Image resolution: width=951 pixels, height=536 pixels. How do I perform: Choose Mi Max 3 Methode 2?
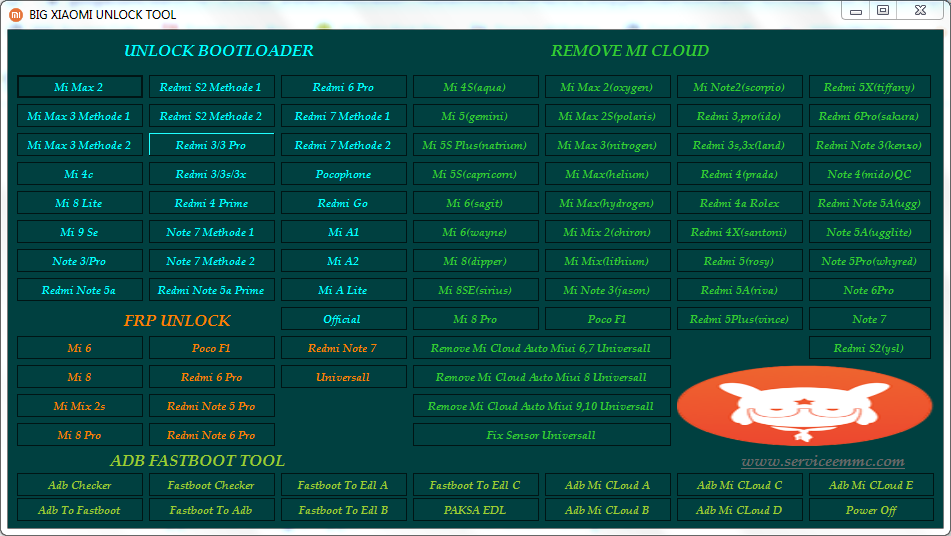point(79,145)
